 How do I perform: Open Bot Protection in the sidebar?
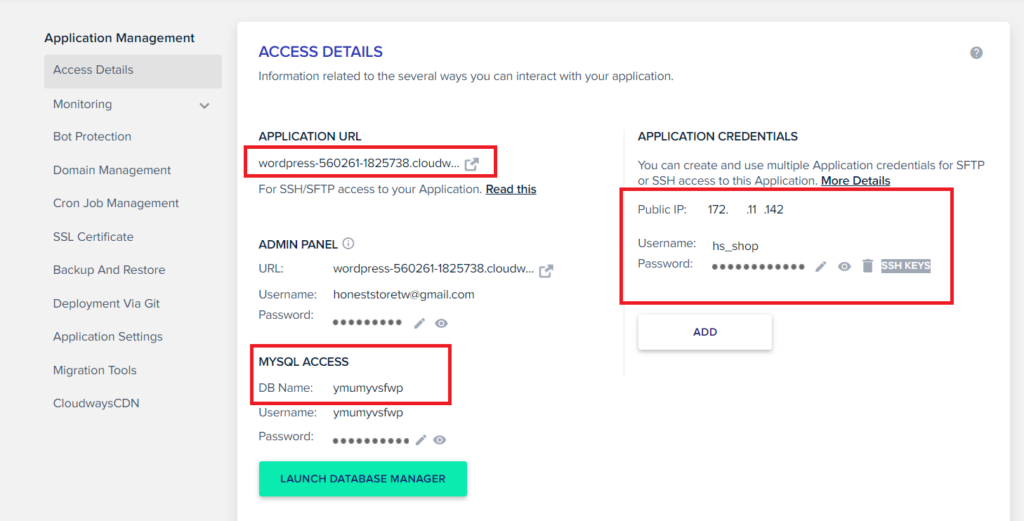(92, 137)
